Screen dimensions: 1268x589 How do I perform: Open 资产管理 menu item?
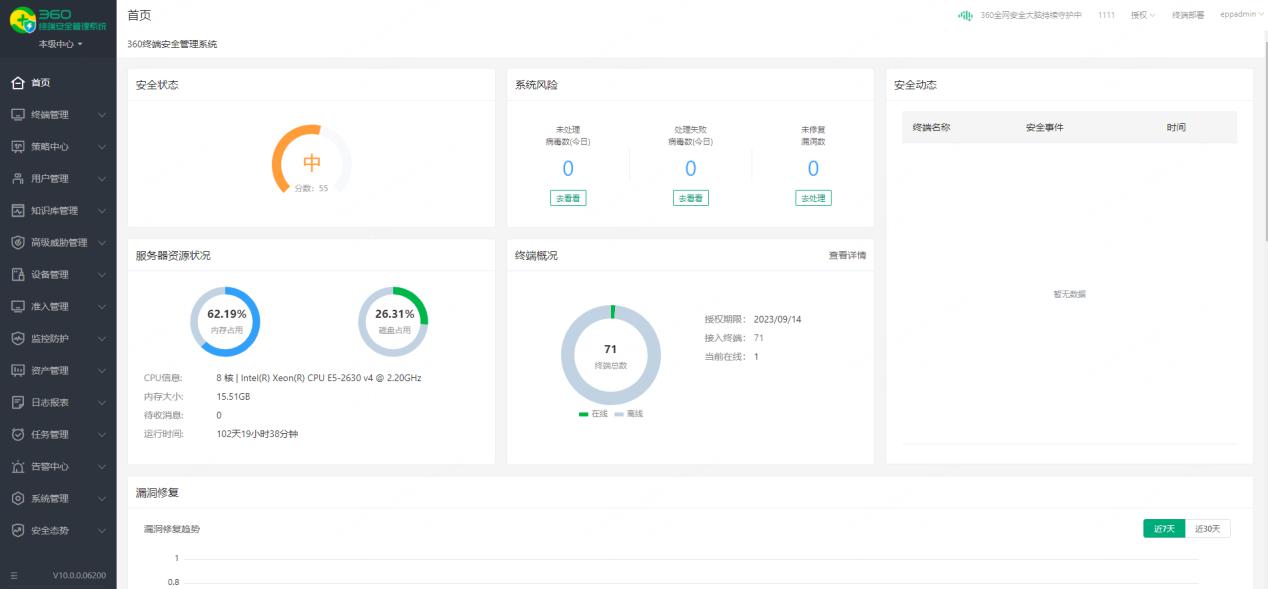[x=58, y=371]
